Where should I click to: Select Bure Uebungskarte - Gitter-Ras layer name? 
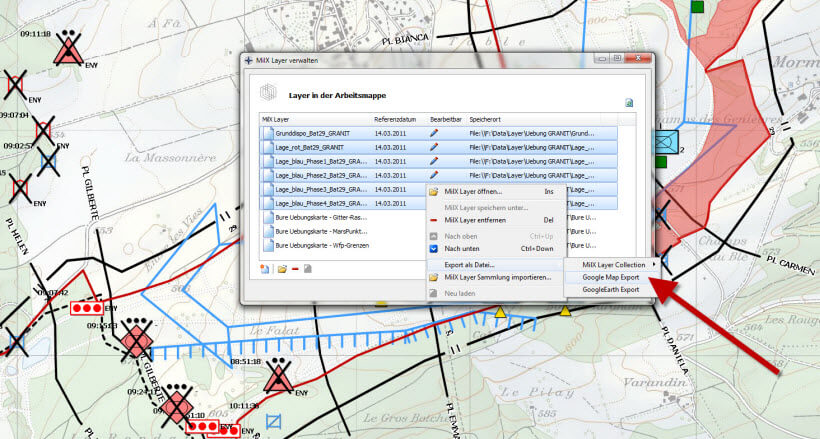click(x=321, y=217)
